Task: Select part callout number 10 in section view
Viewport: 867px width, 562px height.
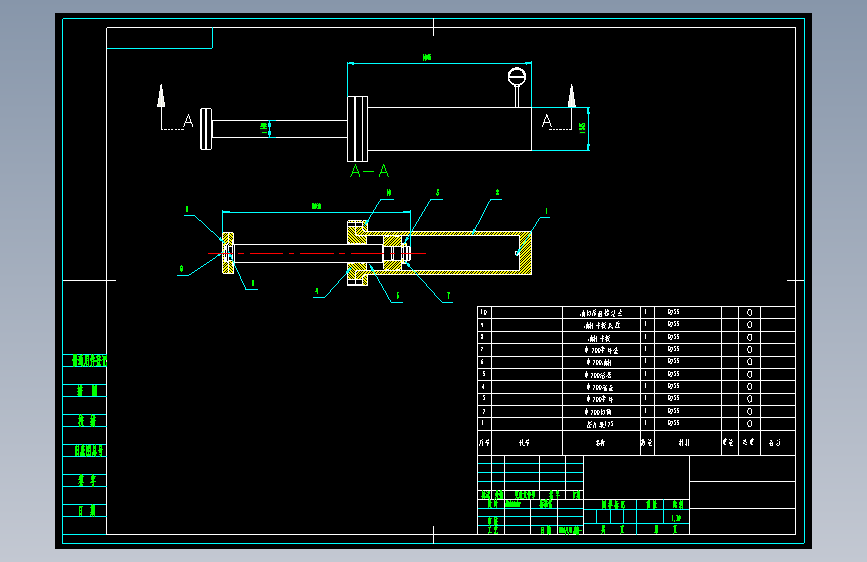Action: (x=389, y=192)
